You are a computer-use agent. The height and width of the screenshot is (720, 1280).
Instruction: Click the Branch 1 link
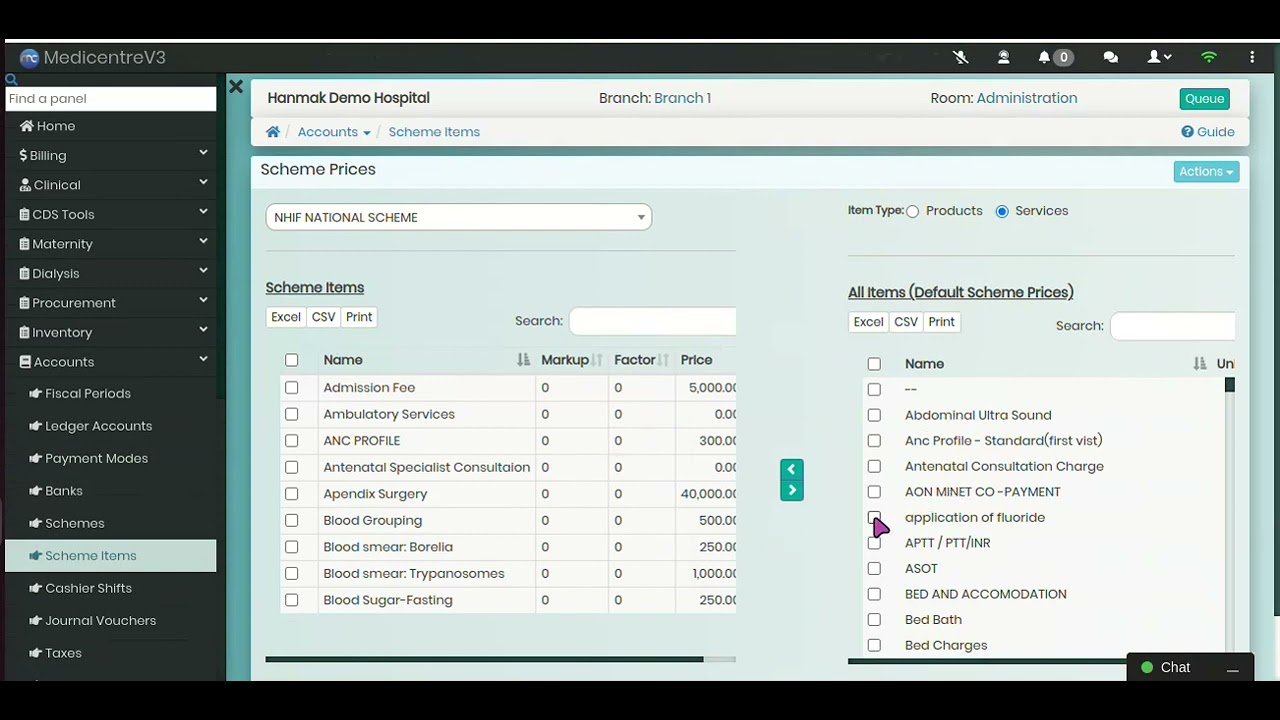tap(682, 98)
